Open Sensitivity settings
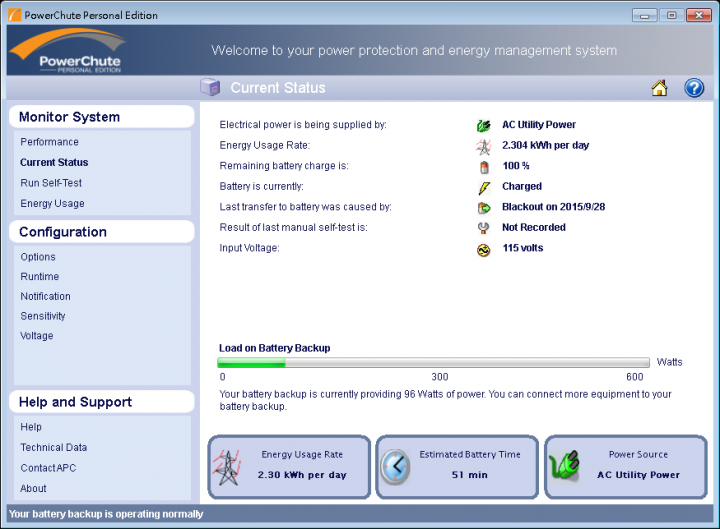 click(43, 316)
